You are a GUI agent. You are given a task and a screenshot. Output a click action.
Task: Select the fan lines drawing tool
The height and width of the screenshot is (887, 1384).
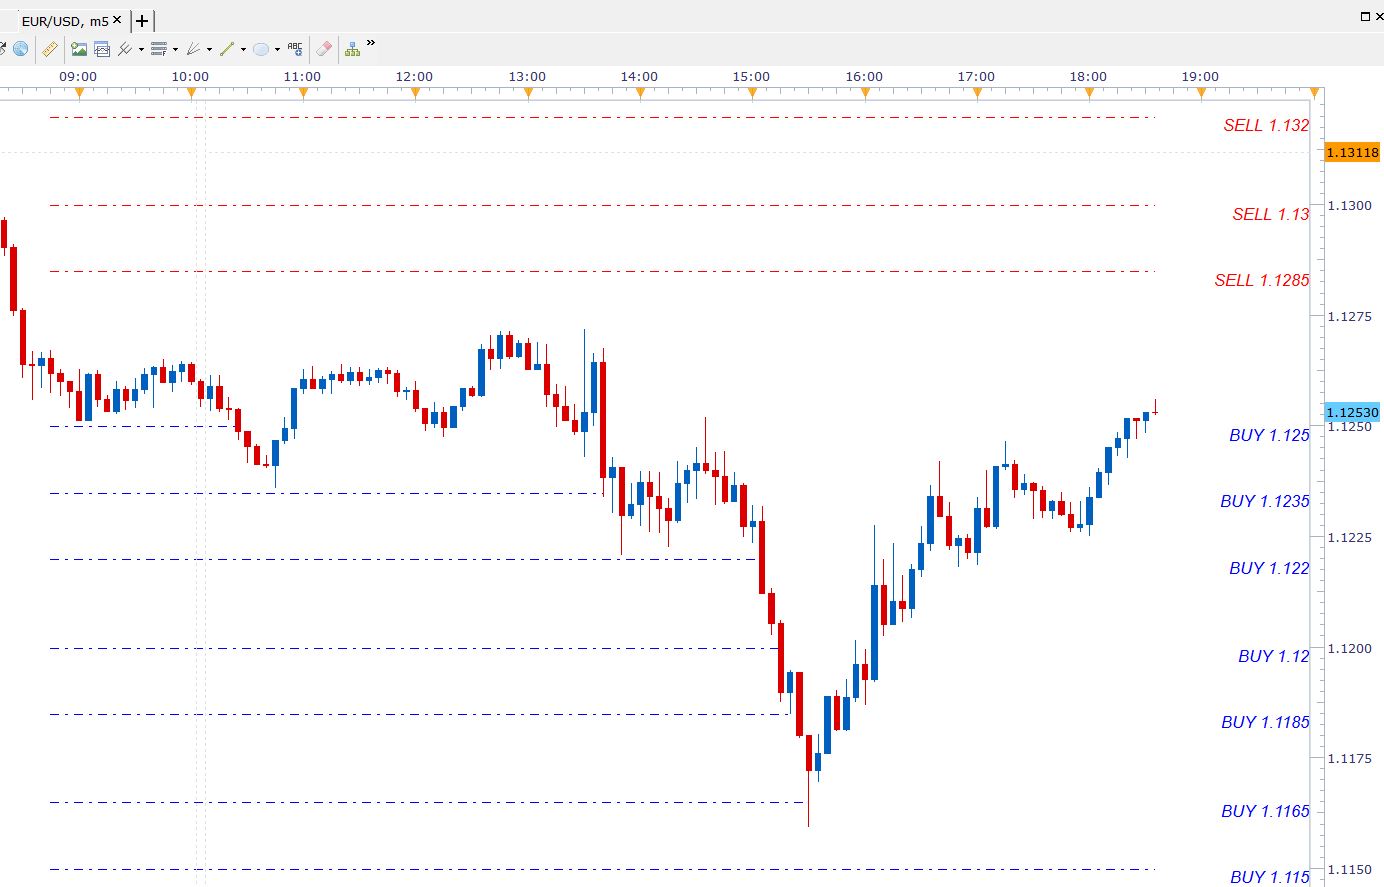coord(193,48)
